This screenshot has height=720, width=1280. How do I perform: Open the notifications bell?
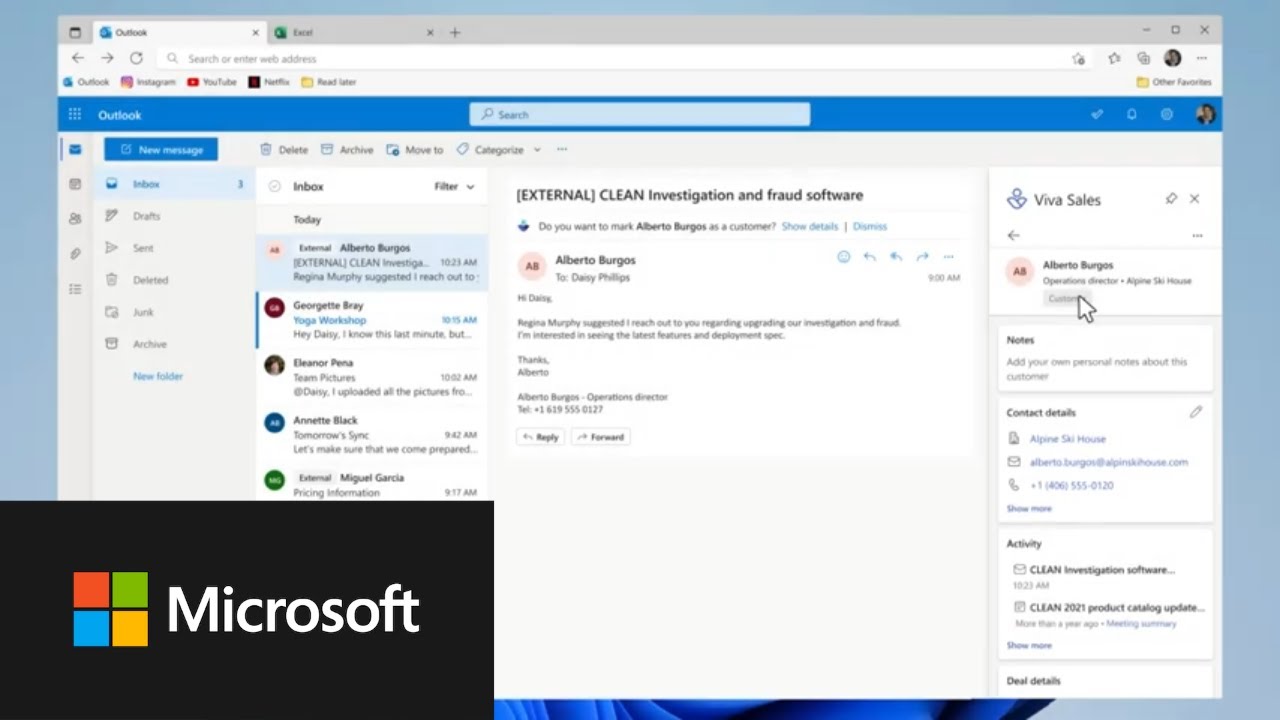pos(1132,115)
